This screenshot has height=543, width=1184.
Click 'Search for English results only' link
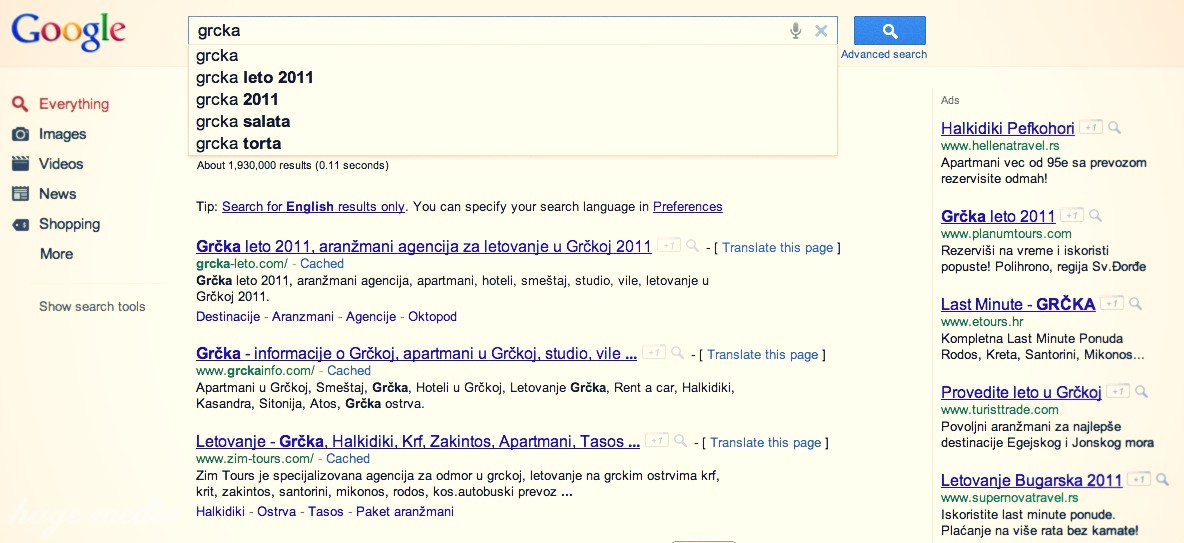[313, 207]
